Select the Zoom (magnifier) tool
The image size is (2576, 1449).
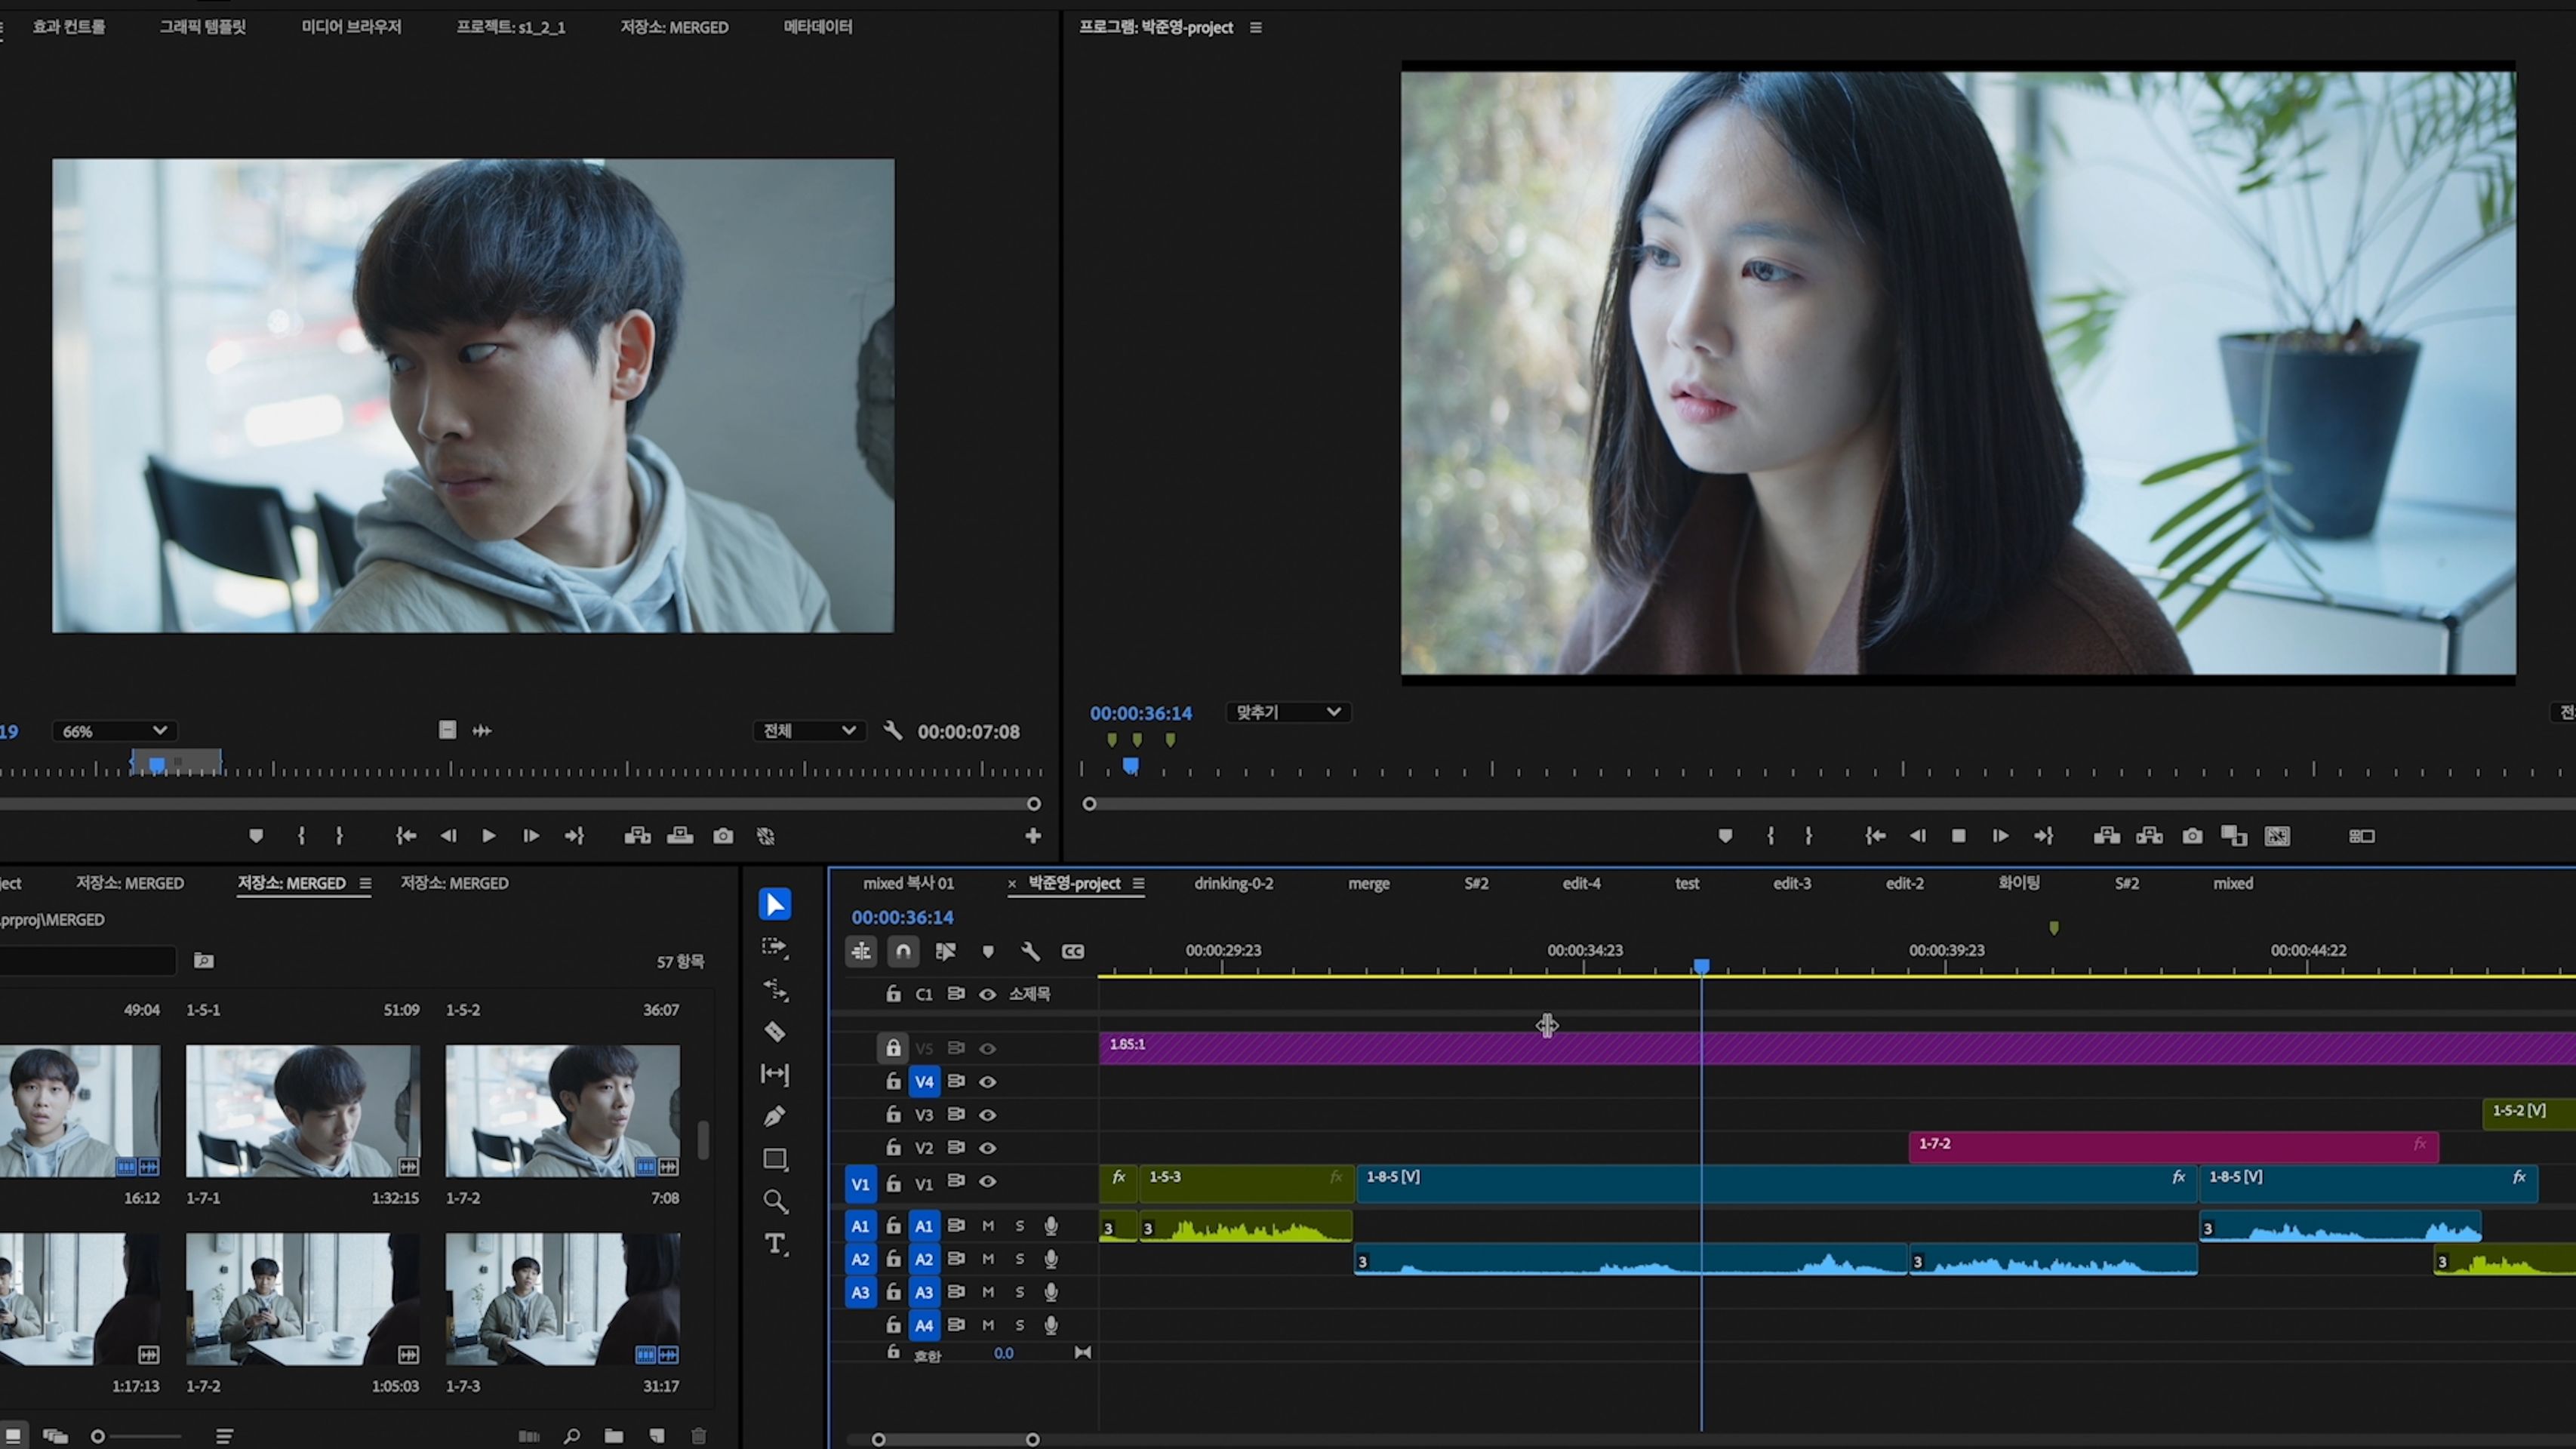(775, 1201)
